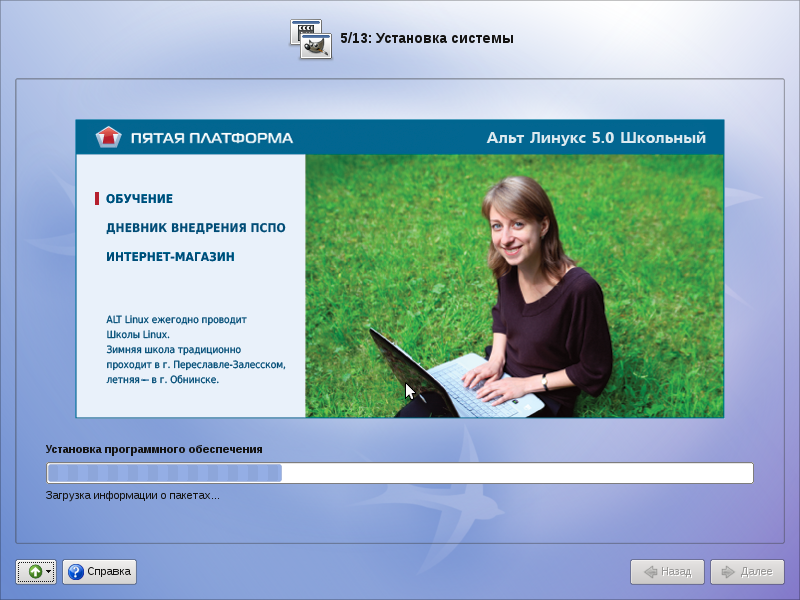800x600 pixels.
Task: Open help with the Справка button
Action: tap(99, 572)
